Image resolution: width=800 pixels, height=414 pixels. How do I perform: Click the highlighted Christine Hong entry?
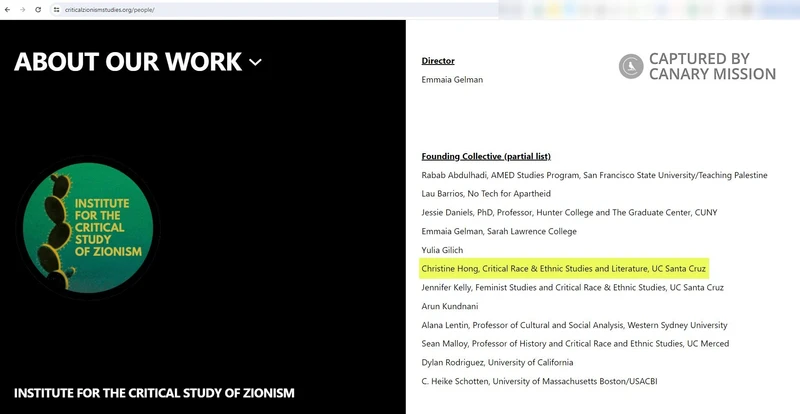click(565, 269)
